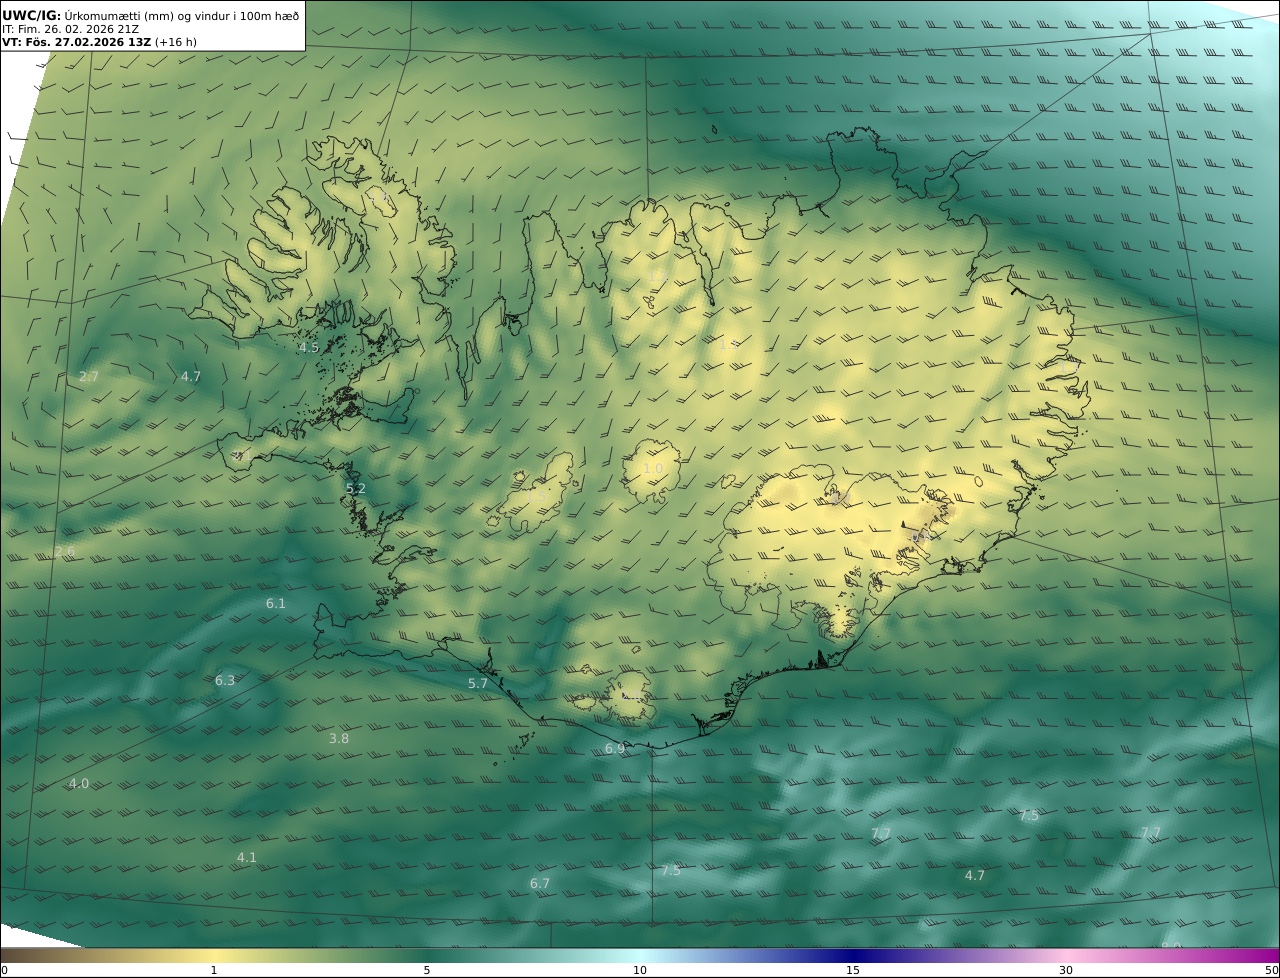Click the 2.7 value label on the map
Screen dimensions: 1280x978
click(x=89, y=377)
